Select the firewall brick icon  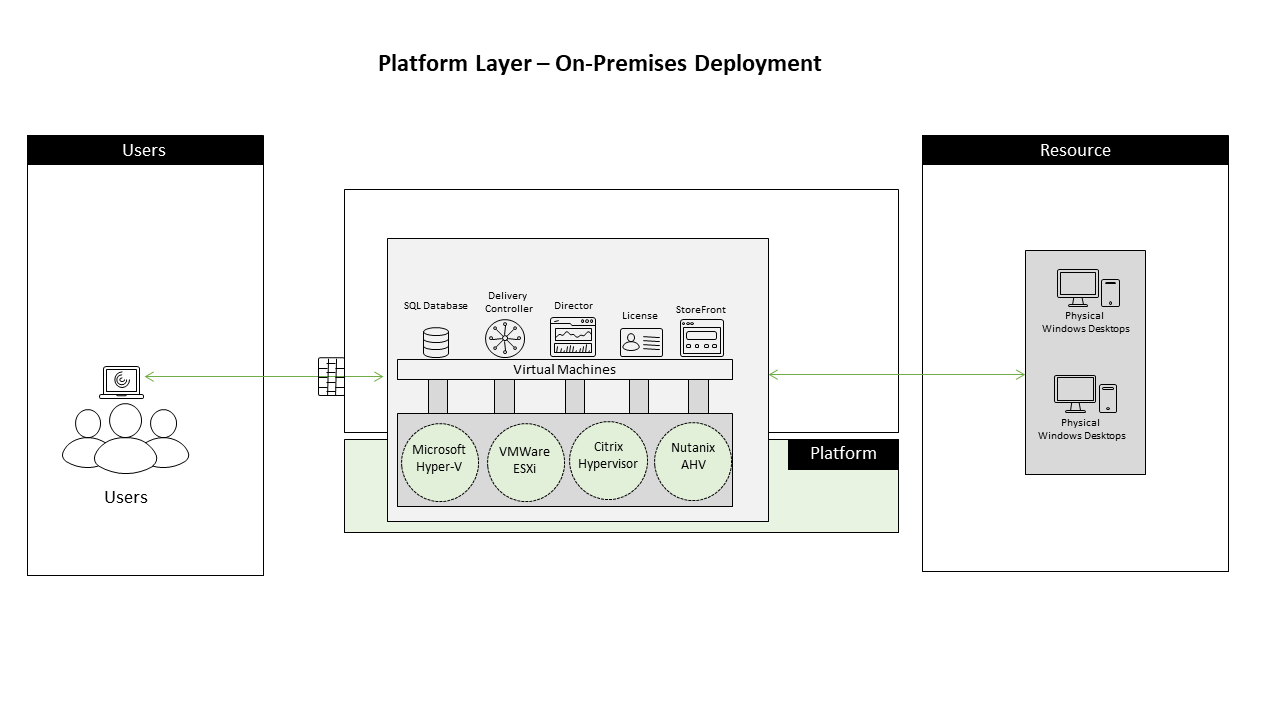pos(330,375)
